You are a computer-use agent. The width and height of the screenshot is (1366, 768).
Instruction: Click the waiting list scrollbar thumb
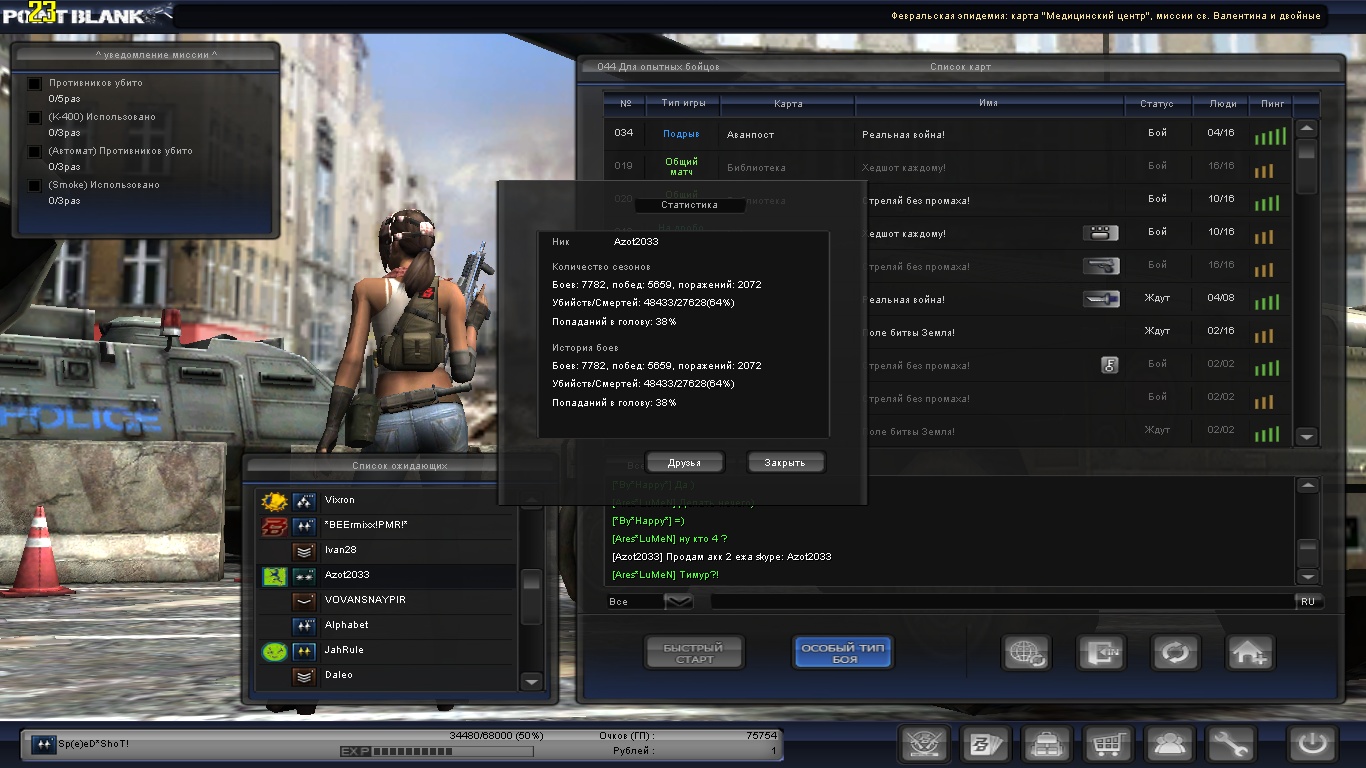tap(532, 597)
